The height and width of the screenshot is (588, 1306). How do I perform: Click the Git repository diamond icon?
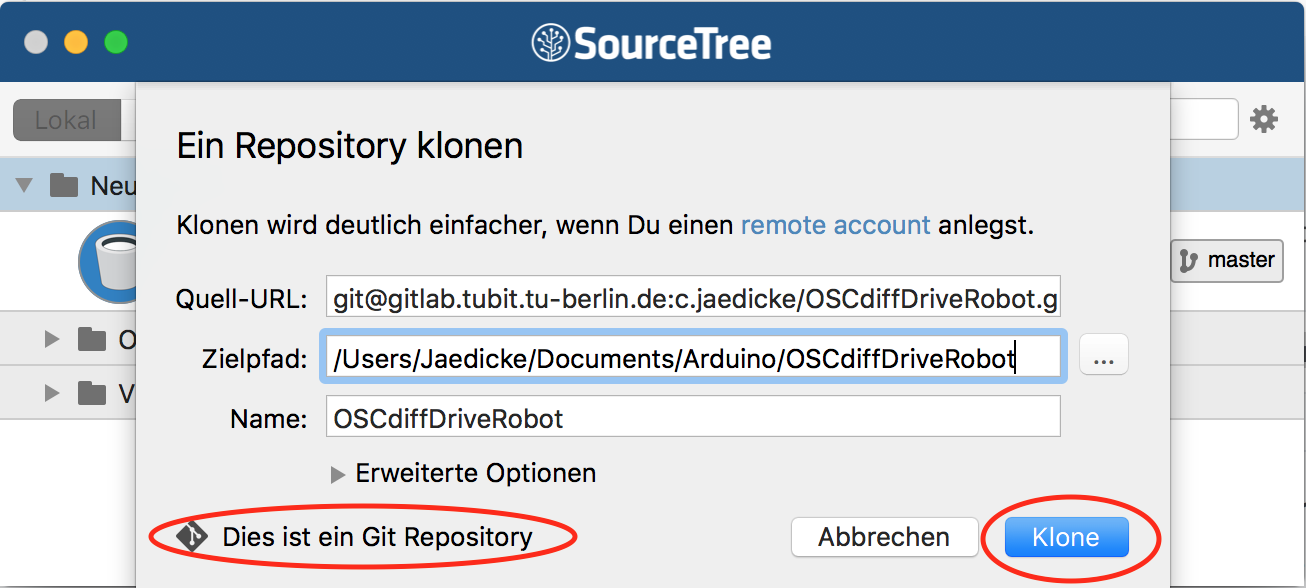click(191, 536)
